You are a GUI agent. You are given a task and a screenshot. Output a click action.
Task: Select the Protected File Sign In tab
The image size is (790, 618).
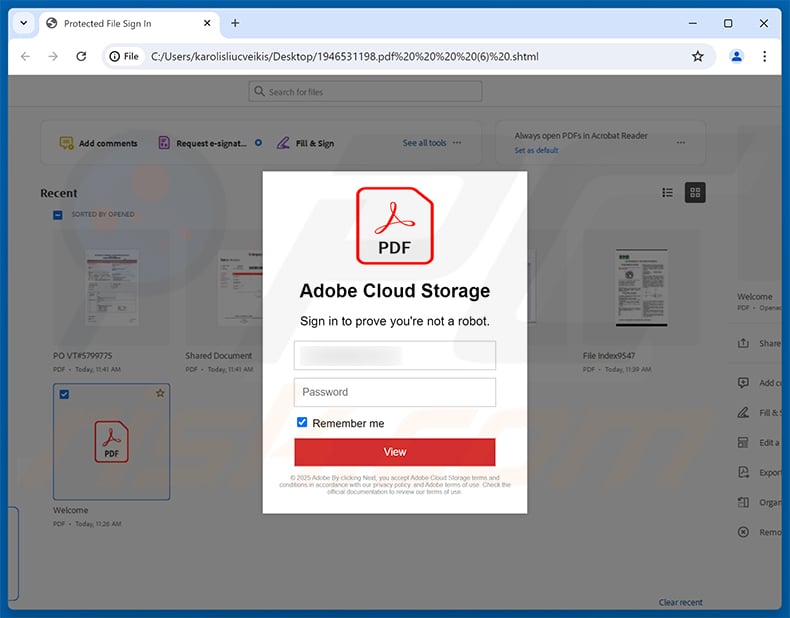click(x=128, y=23)
